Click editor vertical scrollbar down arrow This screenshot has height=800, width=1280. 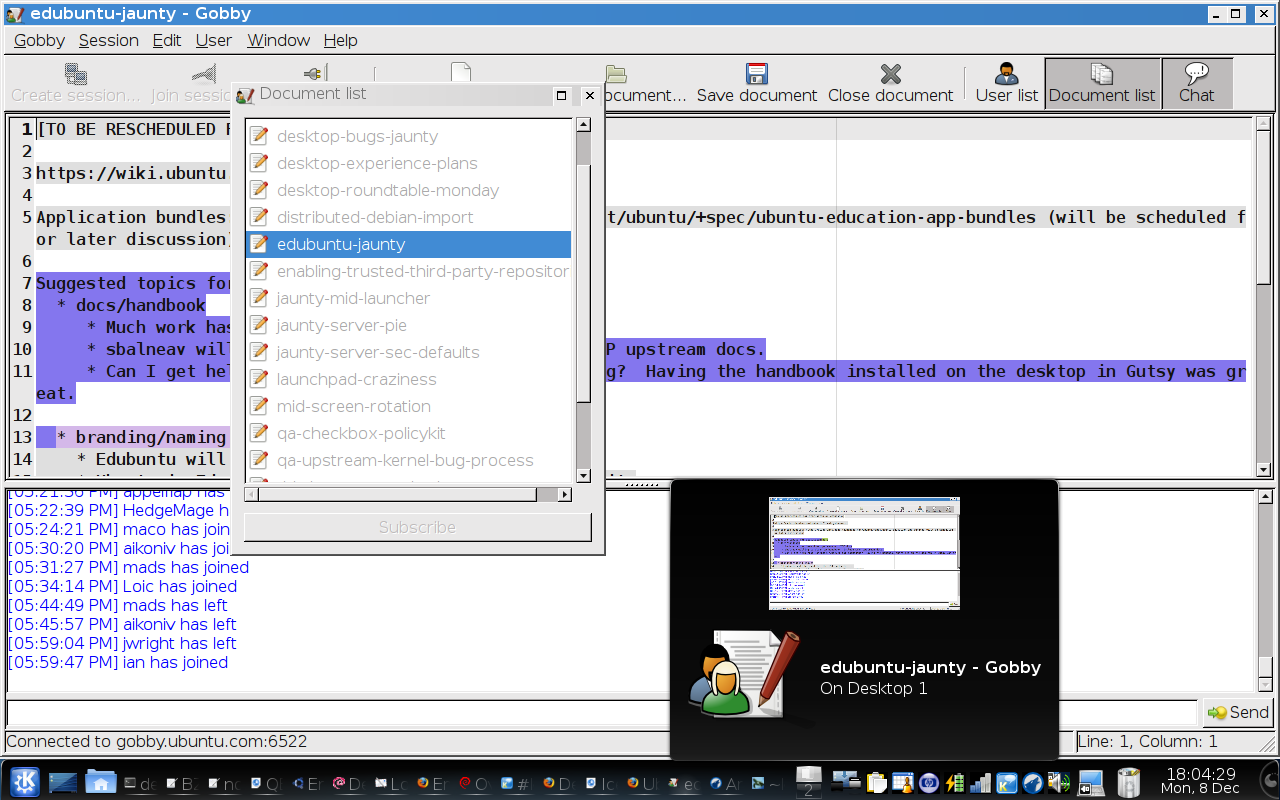click(1264, 470)
